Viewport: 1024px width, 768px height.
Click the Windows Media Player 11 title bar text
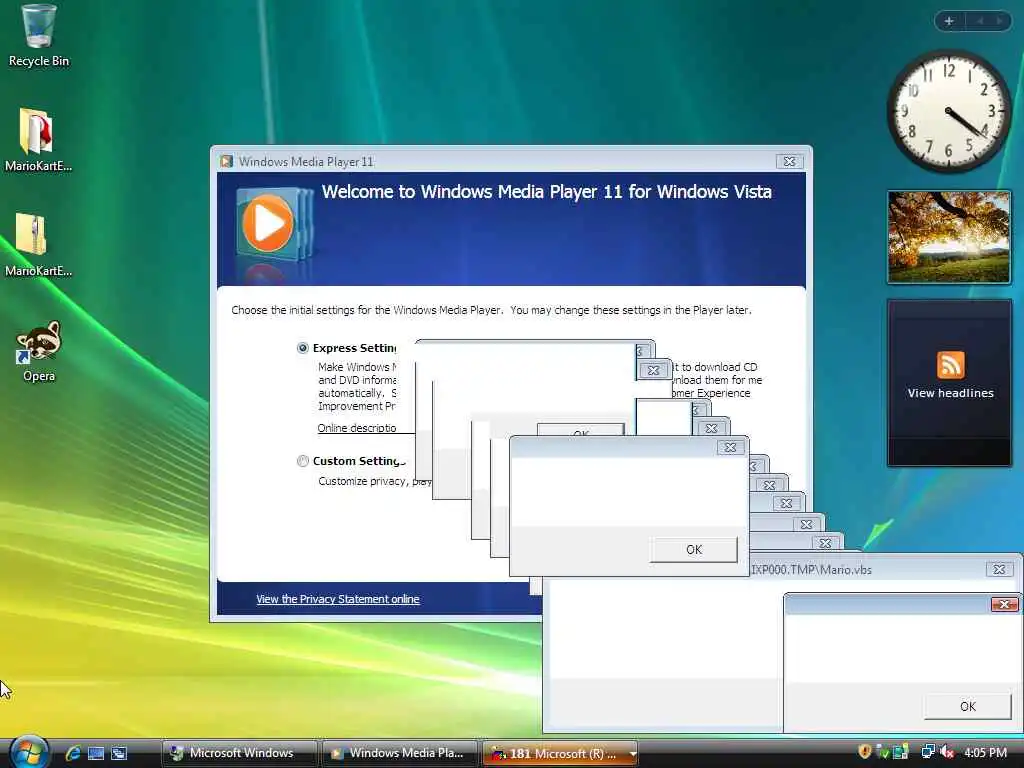[x=306, y=162]
